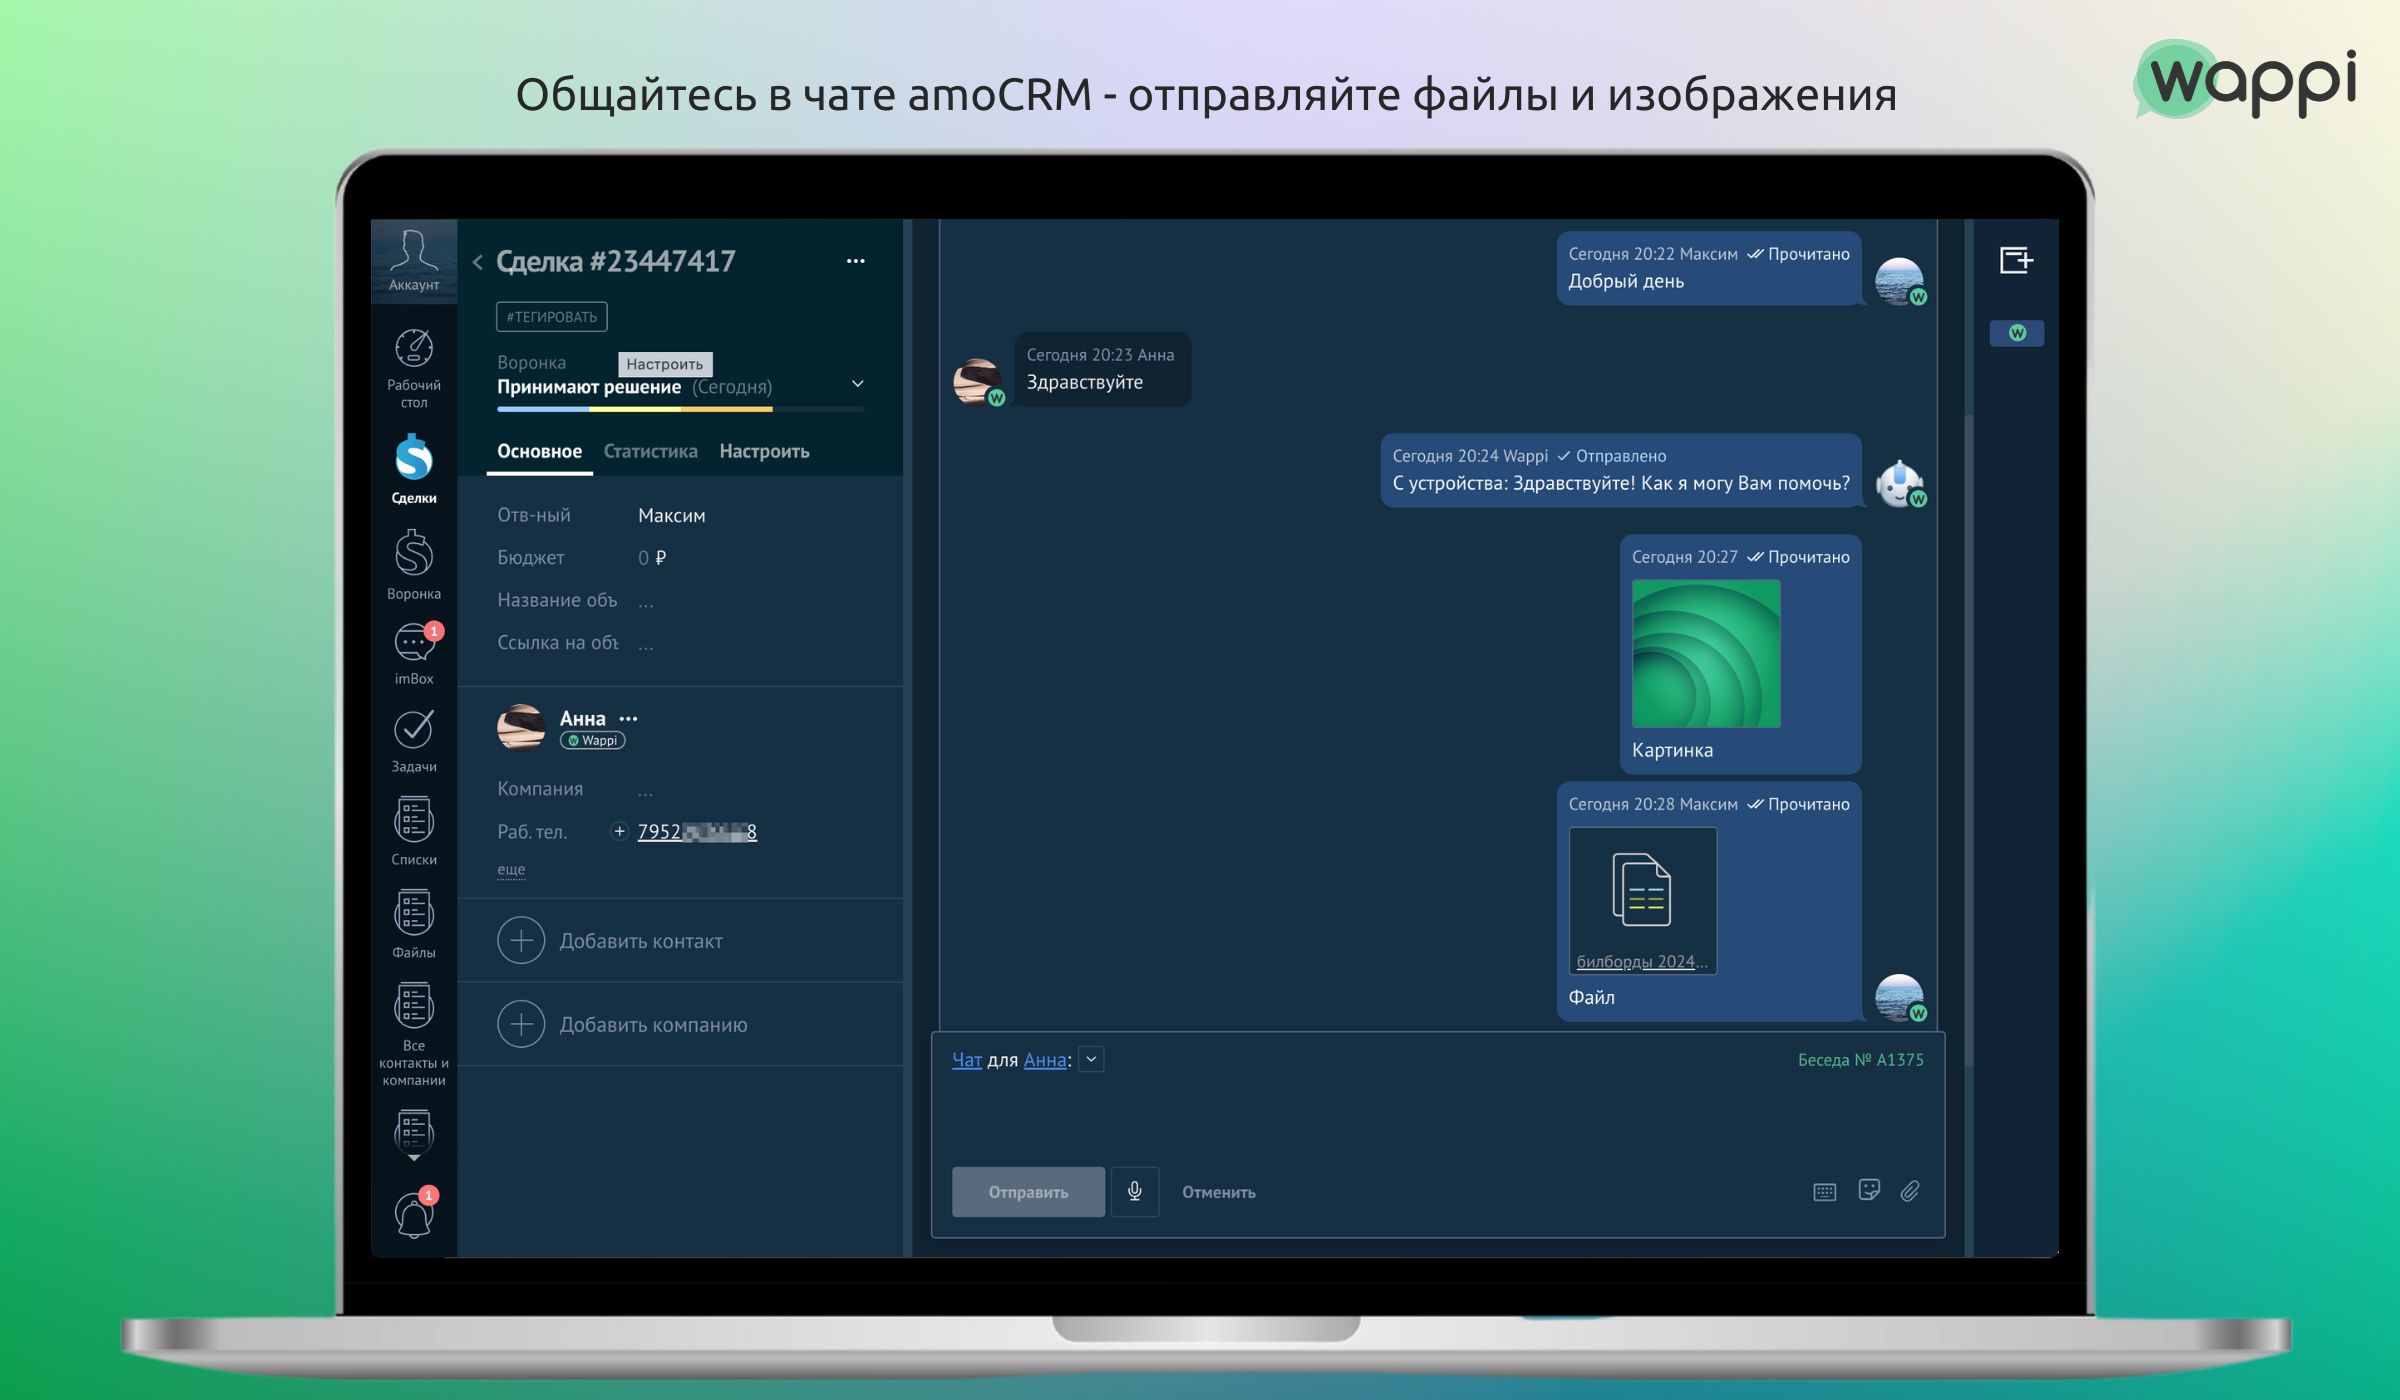Click the chat vertical scrollbar

click(1969, 740)
